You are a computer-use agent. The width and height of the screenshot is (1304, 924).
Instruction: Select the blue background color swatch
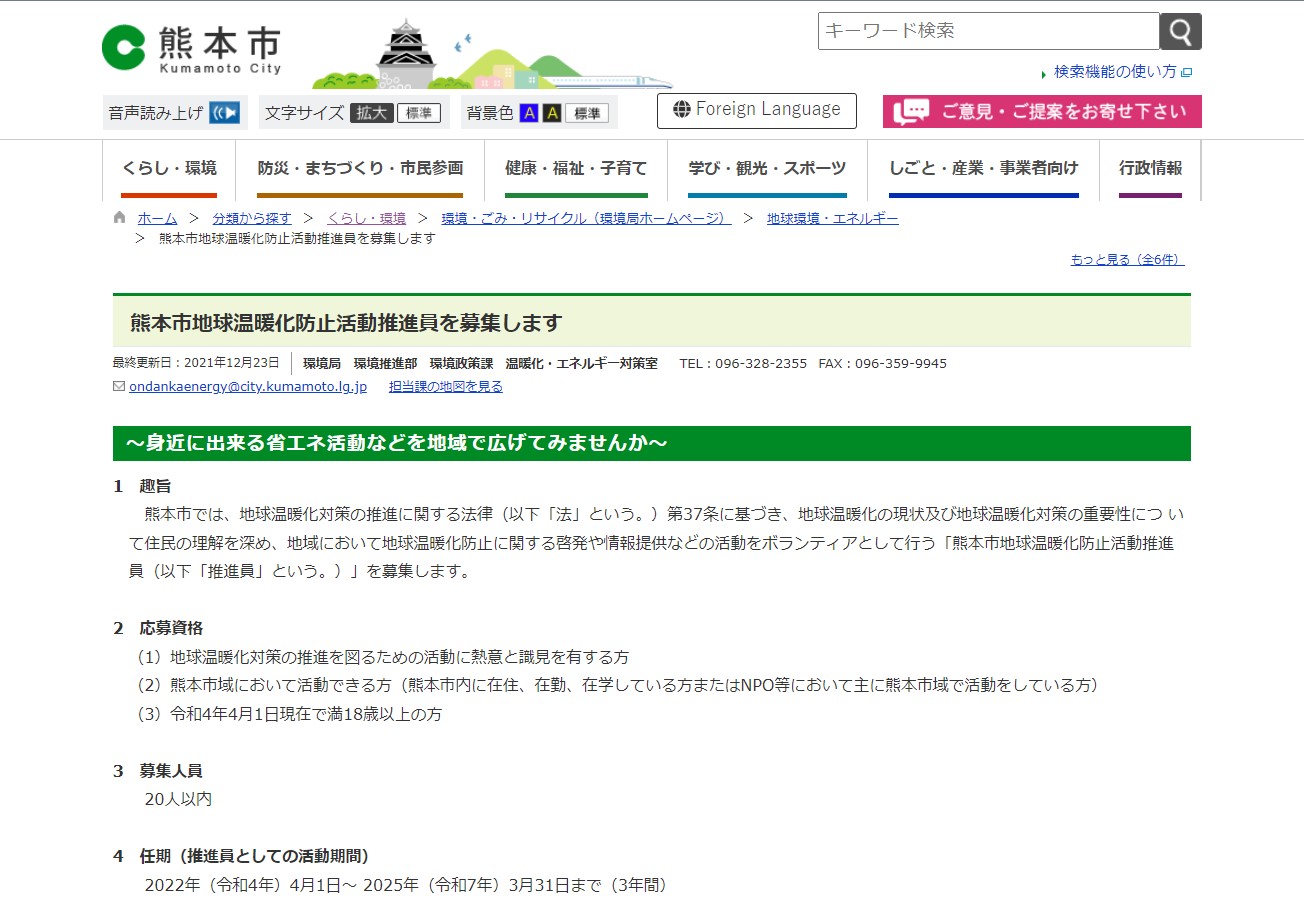530,113
